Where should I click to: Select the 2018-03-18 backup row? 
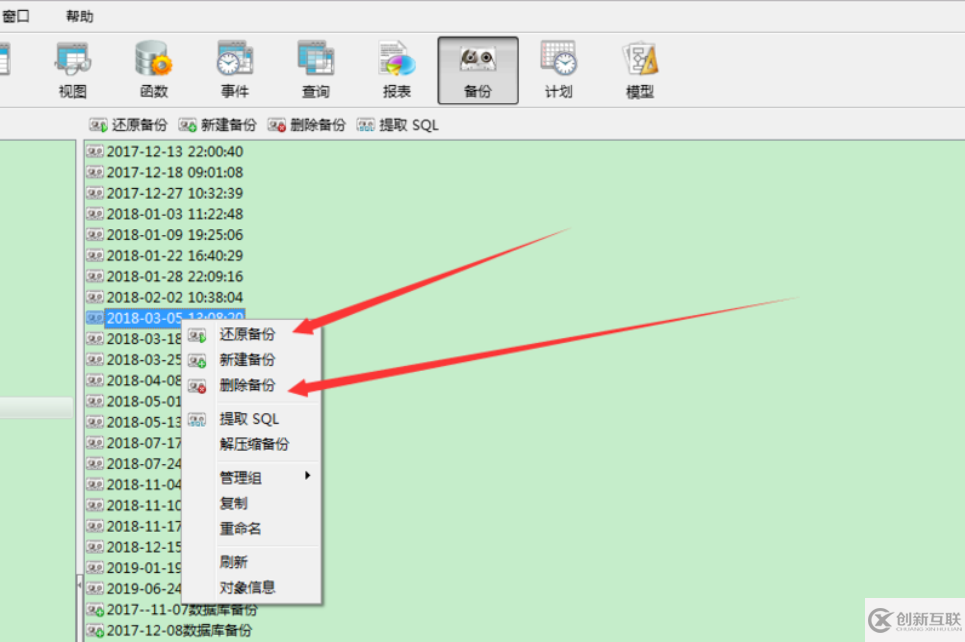tap(134, 339)
